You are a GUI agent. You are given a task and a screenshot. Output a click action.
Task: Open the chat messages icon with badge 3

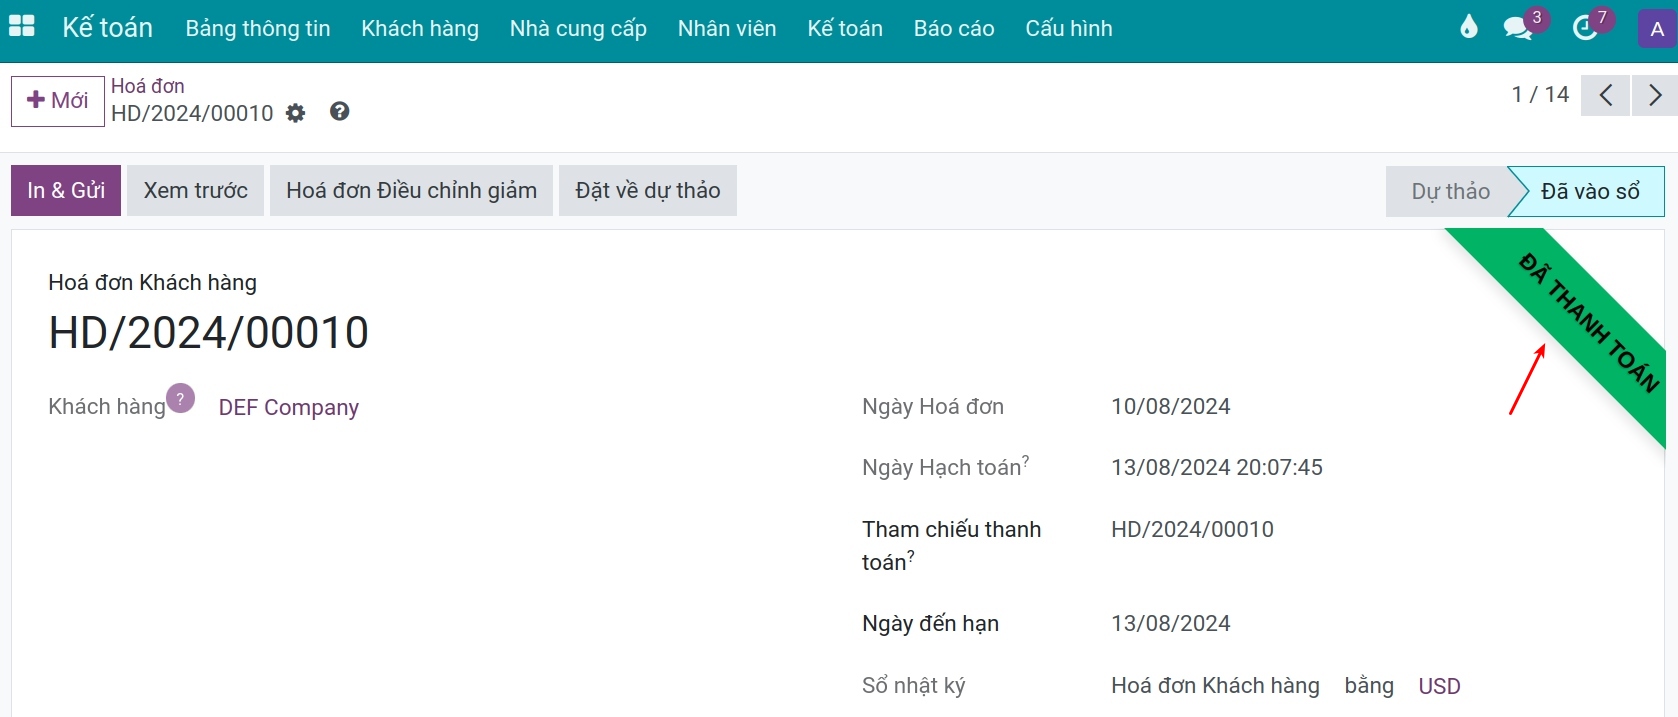pos(1518,28)
